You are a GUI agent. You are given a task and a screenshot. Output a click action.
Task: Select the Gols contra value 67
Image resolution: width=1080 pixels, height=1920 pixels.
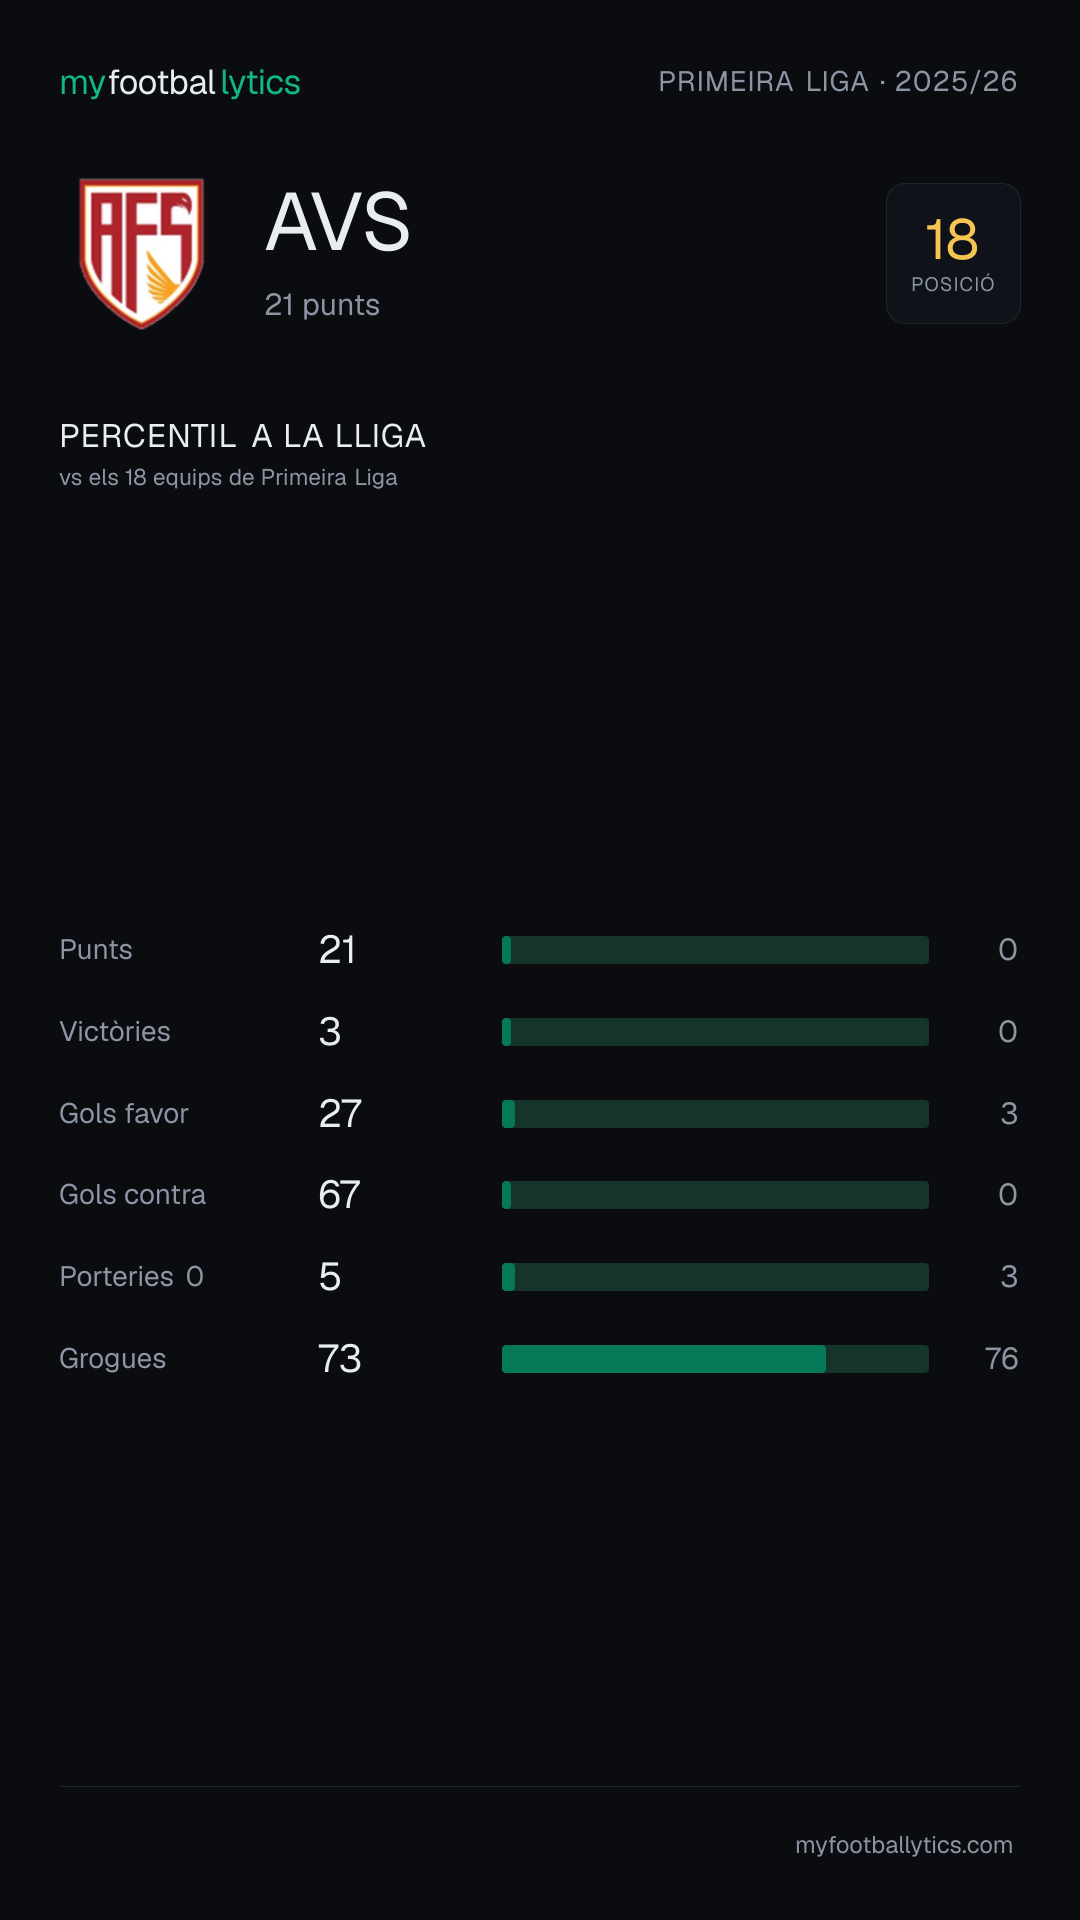339,1195
